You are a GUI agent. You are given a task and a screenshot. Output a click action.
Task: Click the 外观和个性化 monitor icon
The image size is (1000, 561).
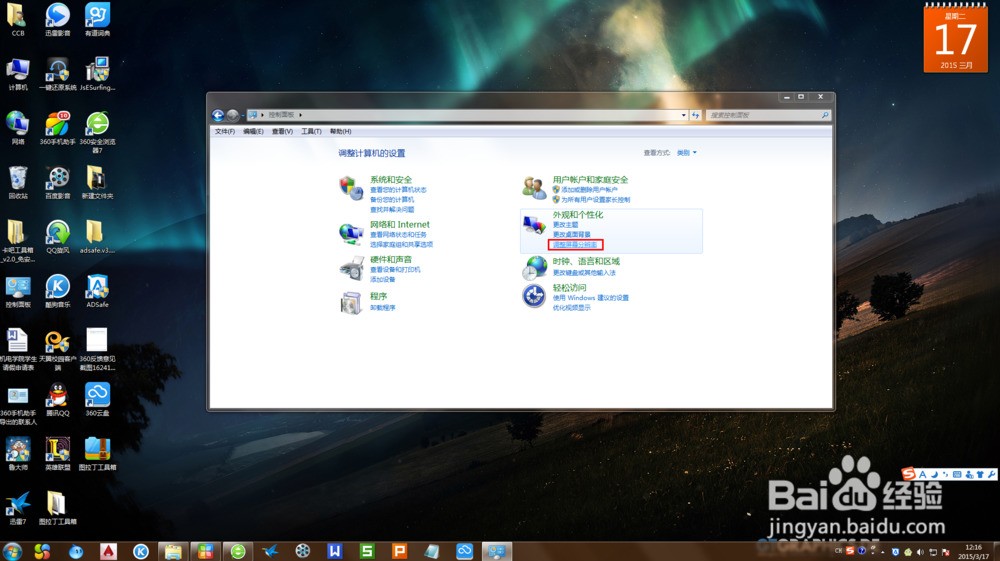click(x=534, y=225)
